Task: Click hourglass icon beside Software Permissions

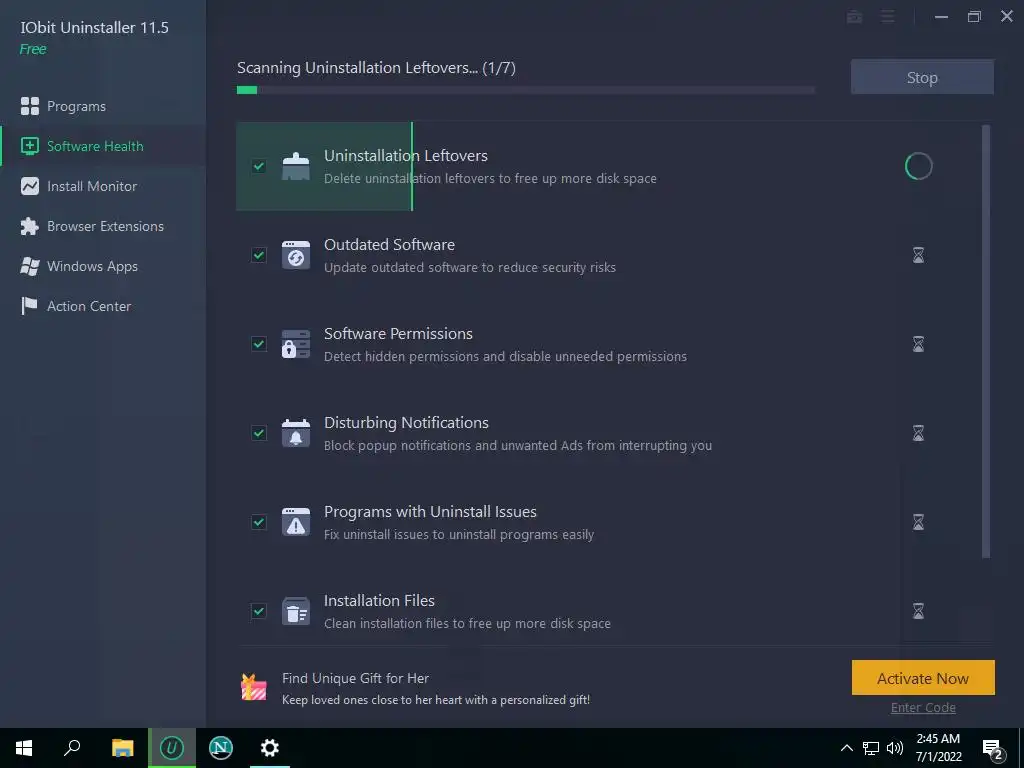Action: pyautogui.click(x=918, y=344)
